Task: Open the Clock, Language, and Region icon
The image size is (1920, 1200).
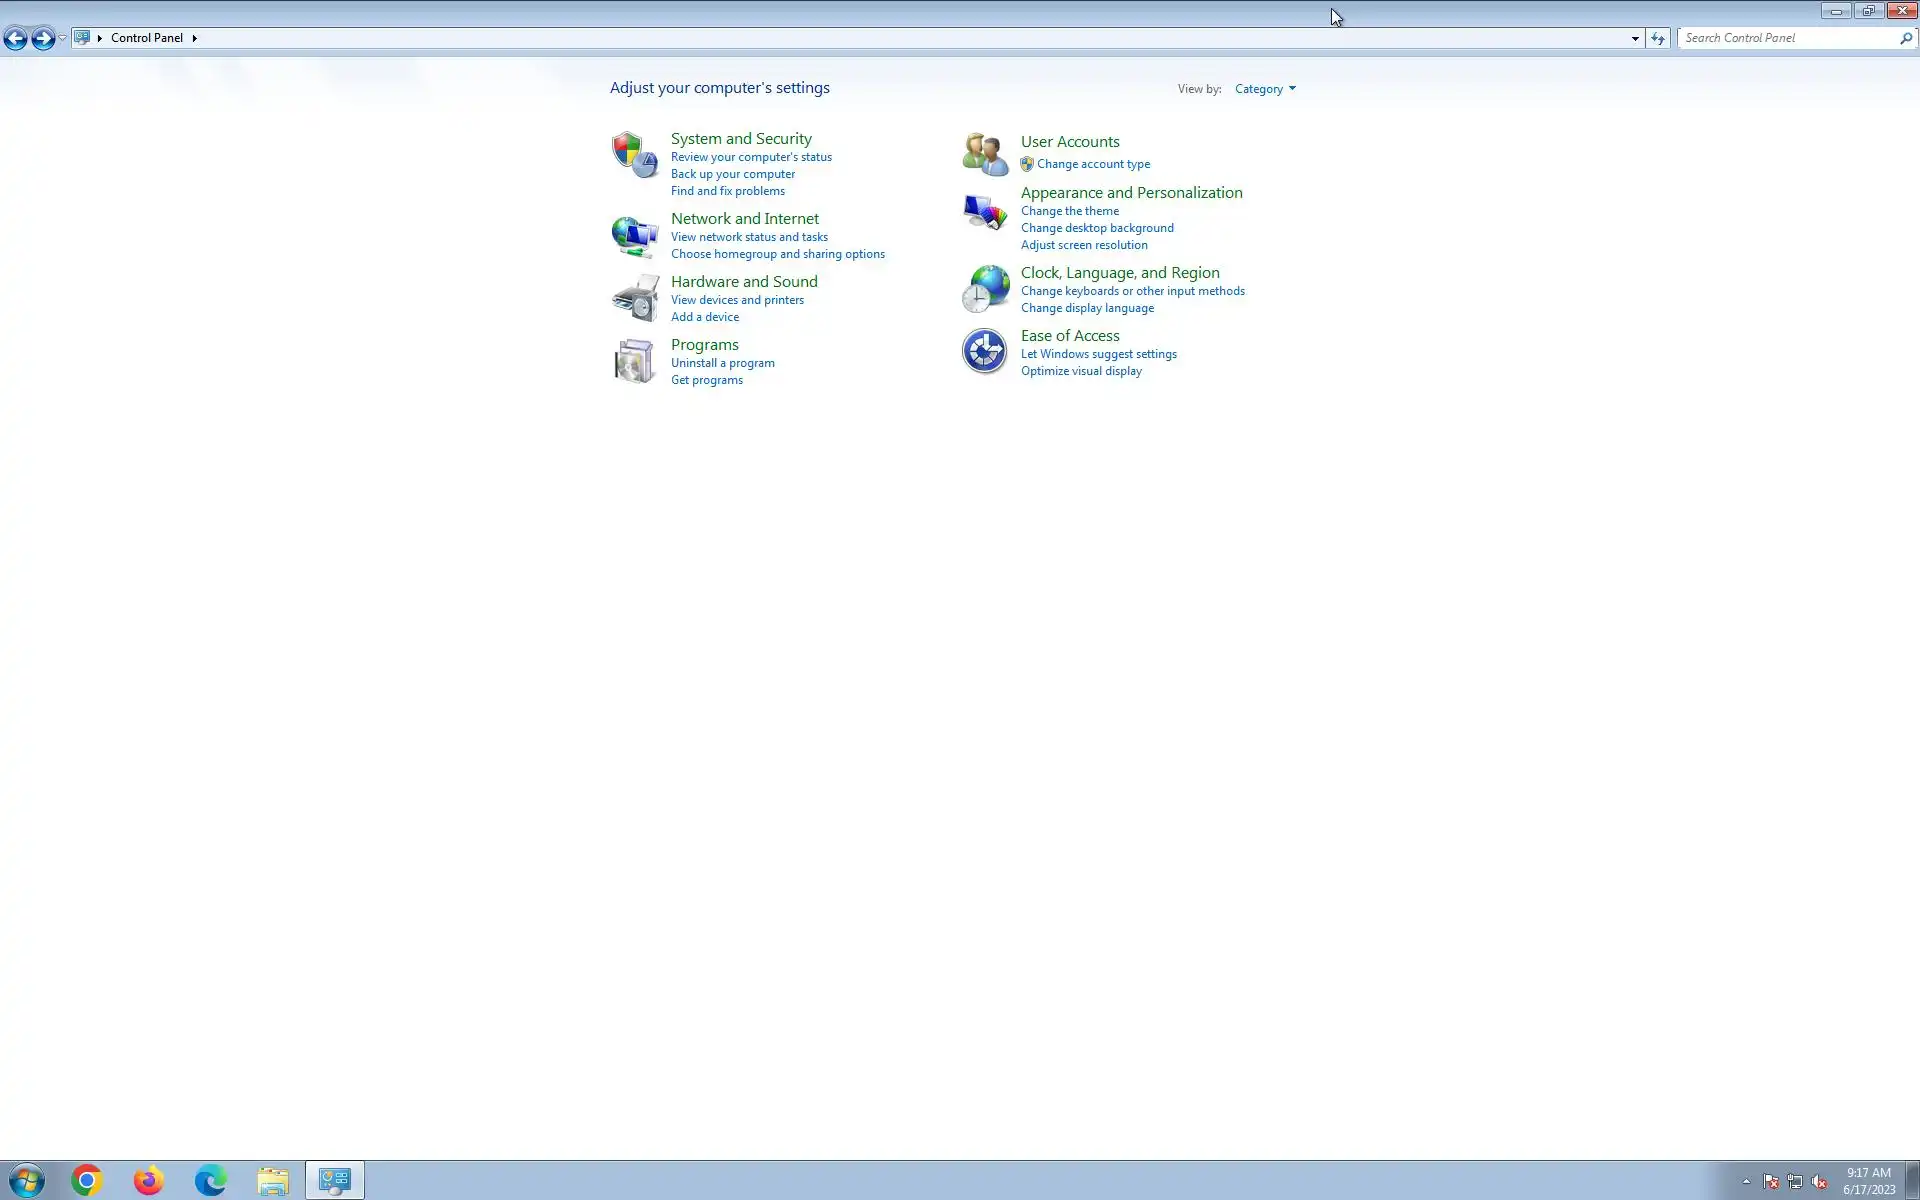Action: click(984, 289)
